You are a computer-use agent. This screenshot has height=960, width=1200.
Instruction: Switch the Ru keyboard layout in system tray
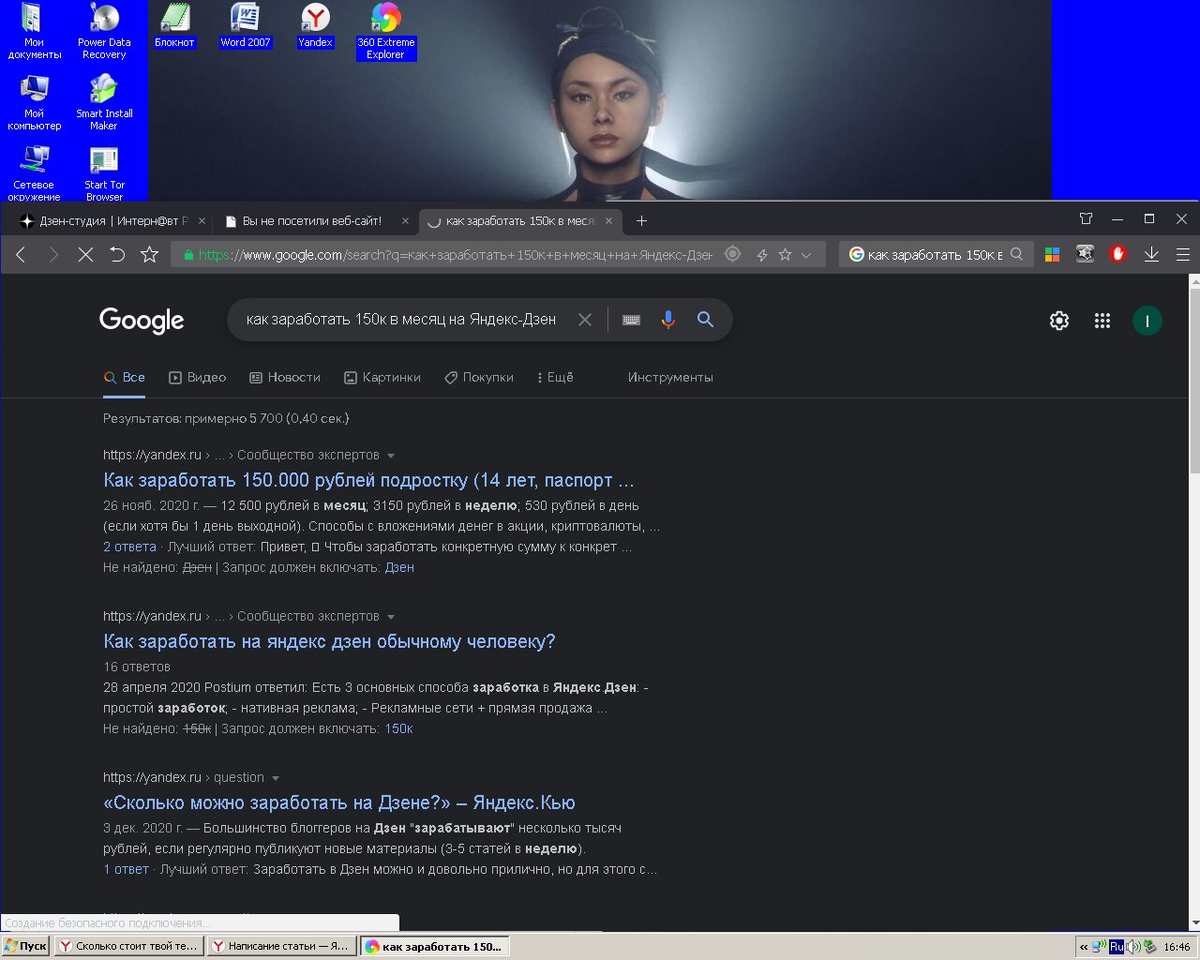1117,945
